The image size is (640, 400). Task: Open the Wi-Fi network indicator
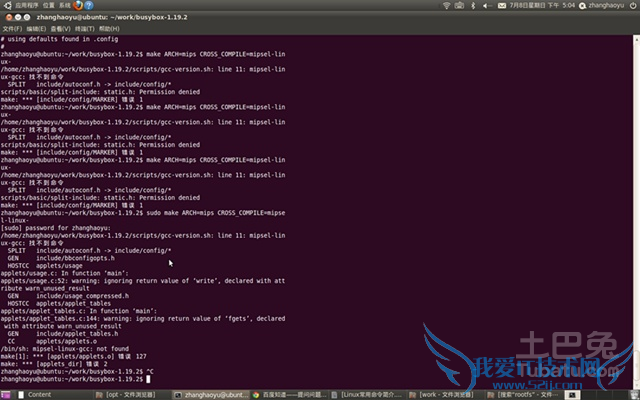pos(447,5)
